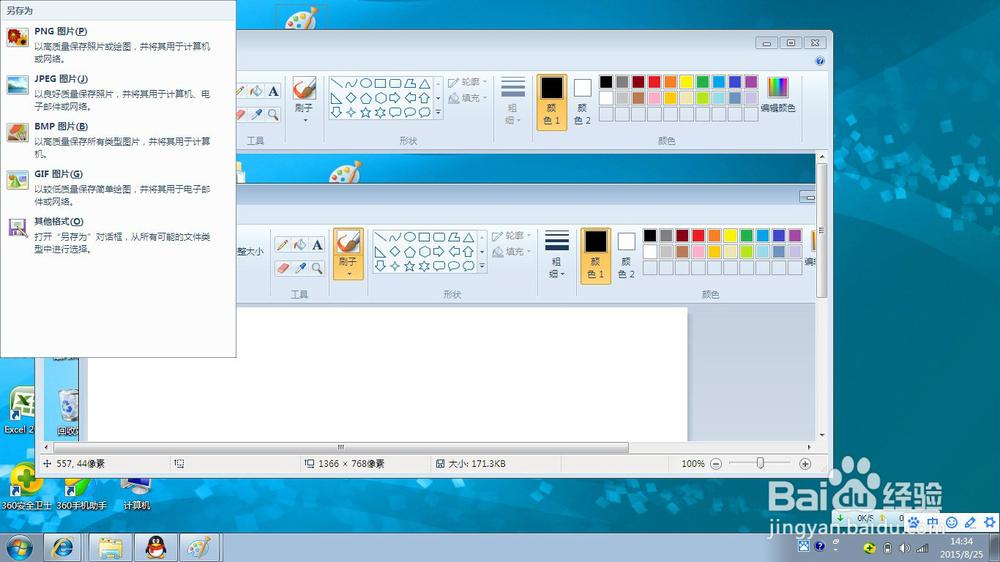Click the zoom slider handle in status bar
Viewport: 1000px width, 562px height.
(x=760, y=463)
